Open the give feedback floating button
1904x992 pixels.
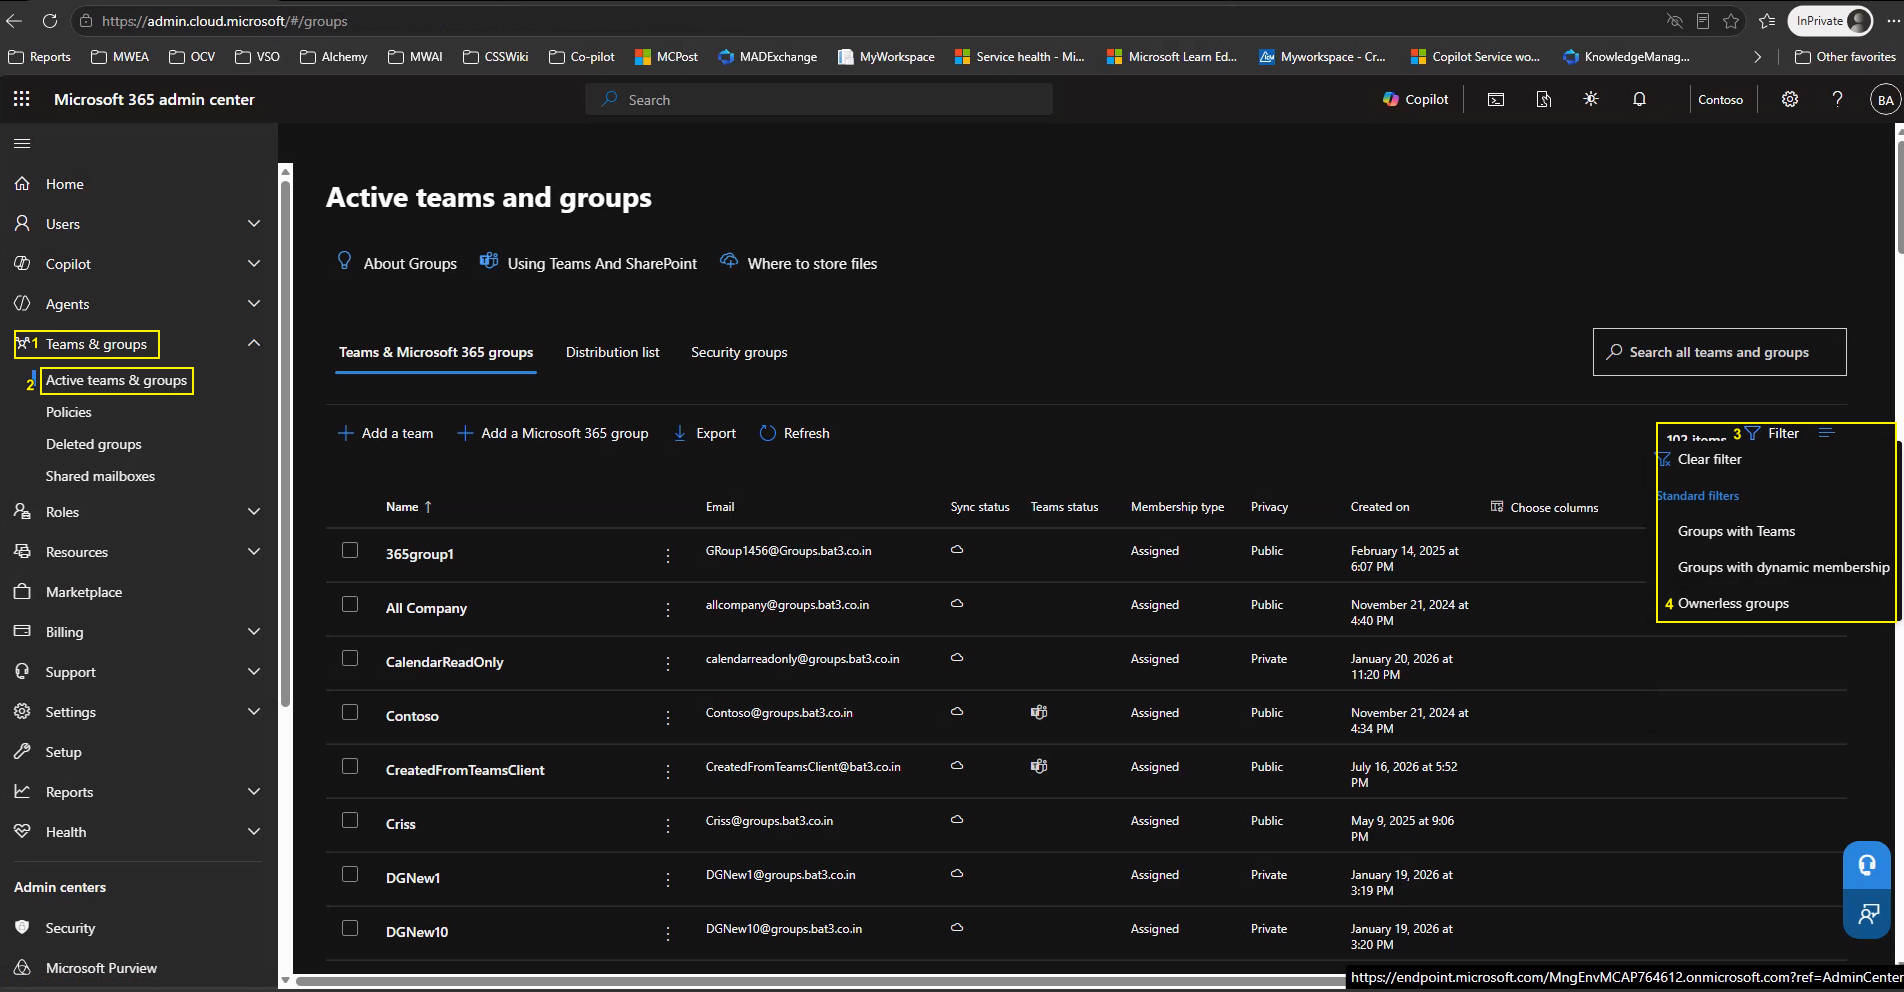(1867, 914)
